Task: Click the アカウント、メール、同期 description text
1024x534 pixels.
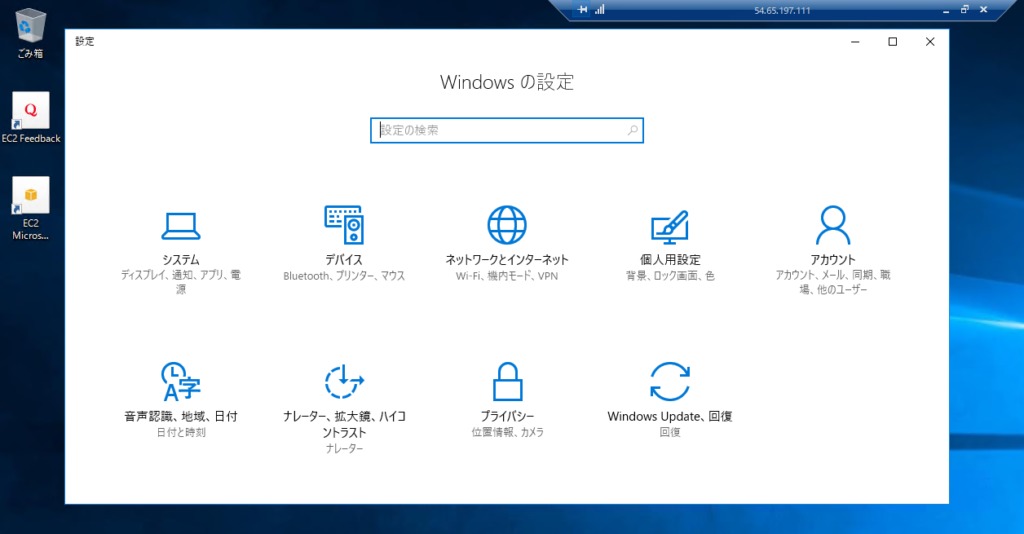Action: pos(833,282)
